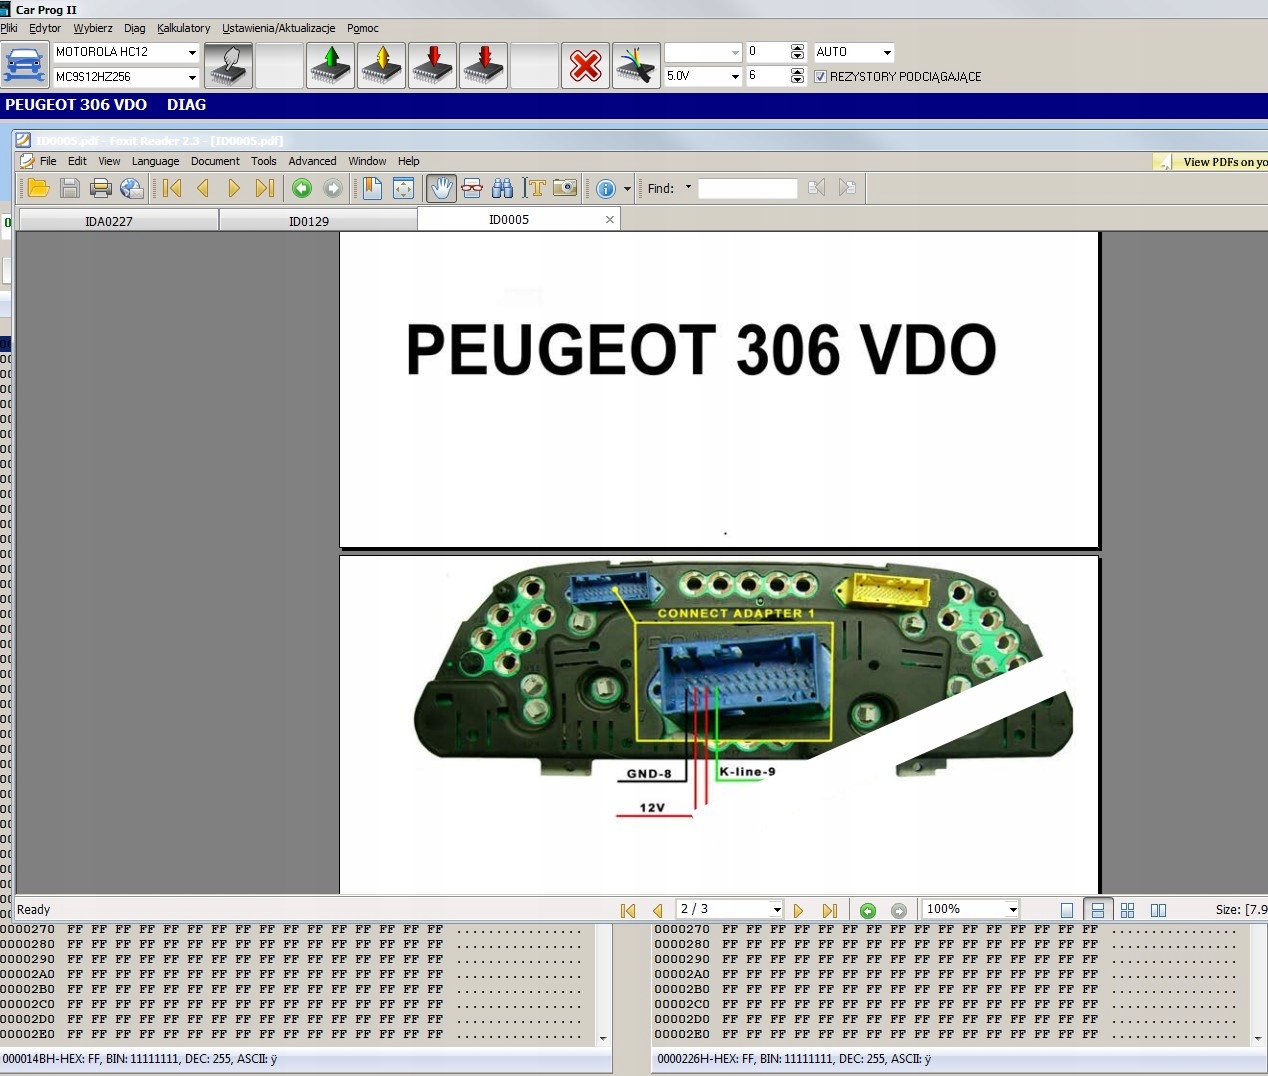Screen dimensions: 1268x1076
Task: Expand the MC9S12HZ256 dropdown
Action: [x=126, y=77]
